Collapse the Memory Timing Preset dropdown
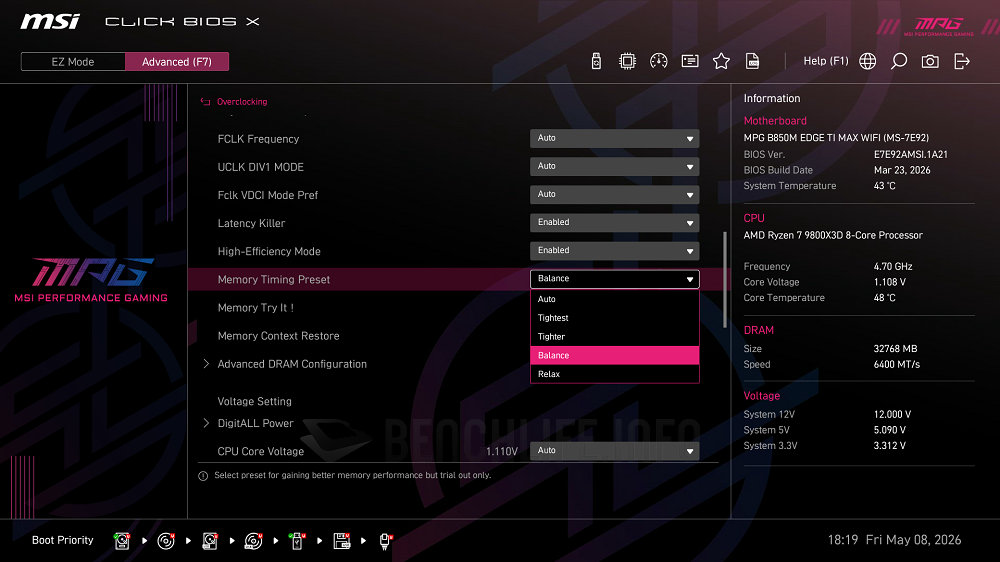The height and width of the screenshot is (562, 1000). click(614, 279)
